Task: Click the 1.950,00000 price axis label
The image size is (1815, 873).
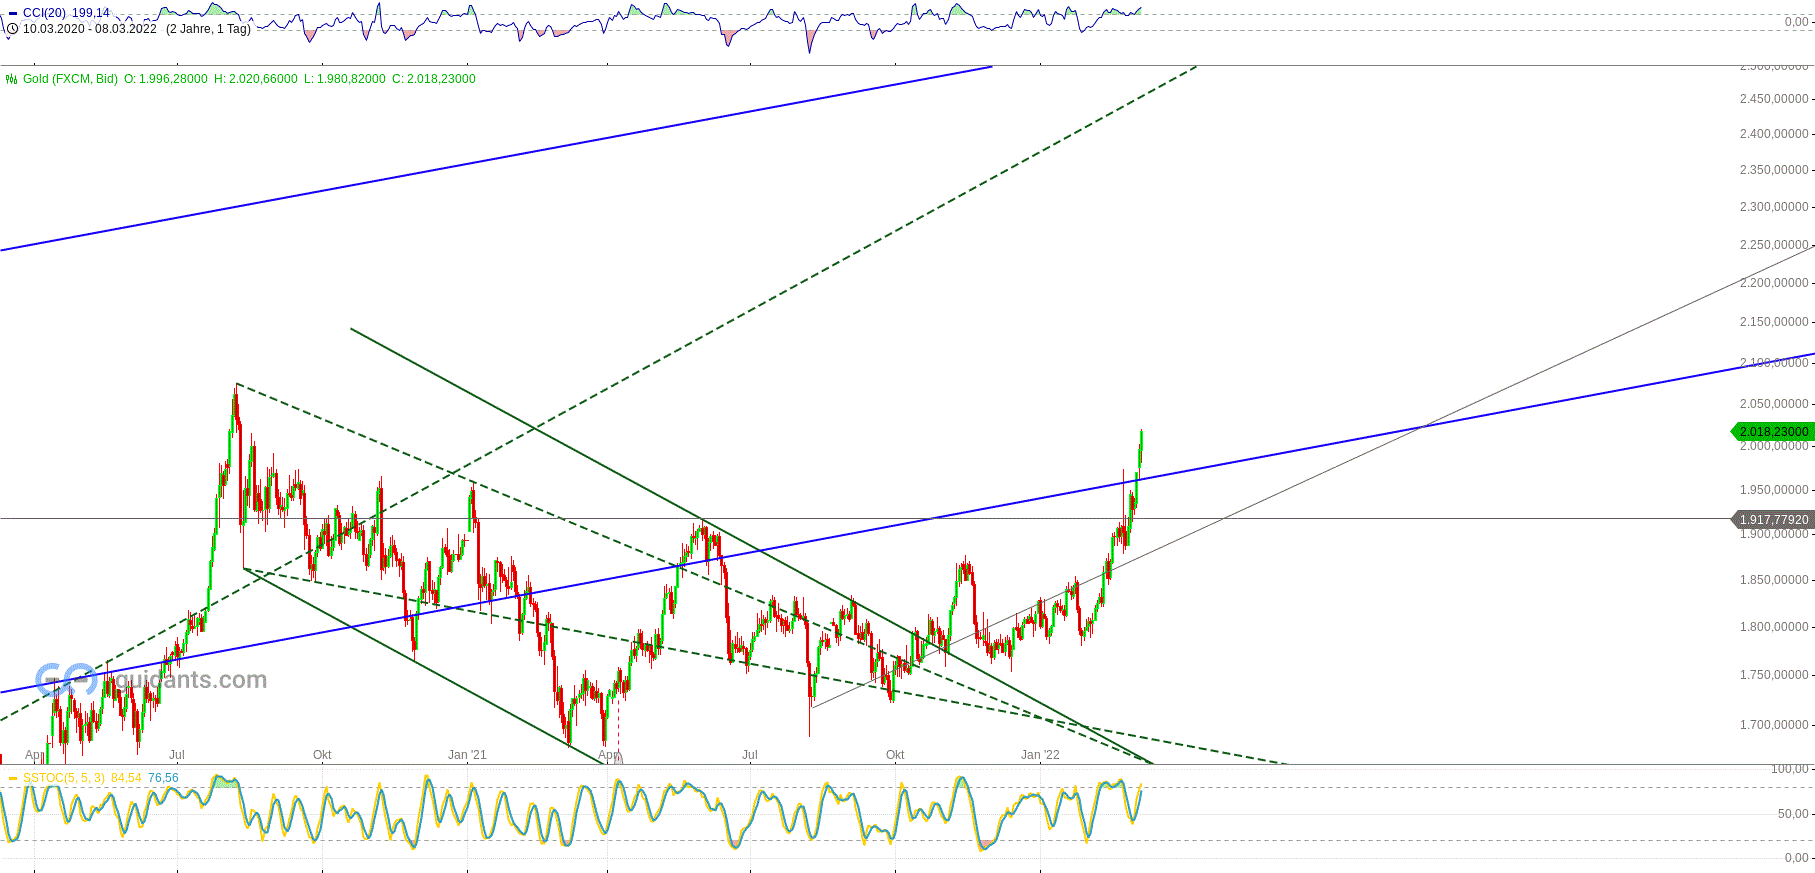Action: 1774,490
